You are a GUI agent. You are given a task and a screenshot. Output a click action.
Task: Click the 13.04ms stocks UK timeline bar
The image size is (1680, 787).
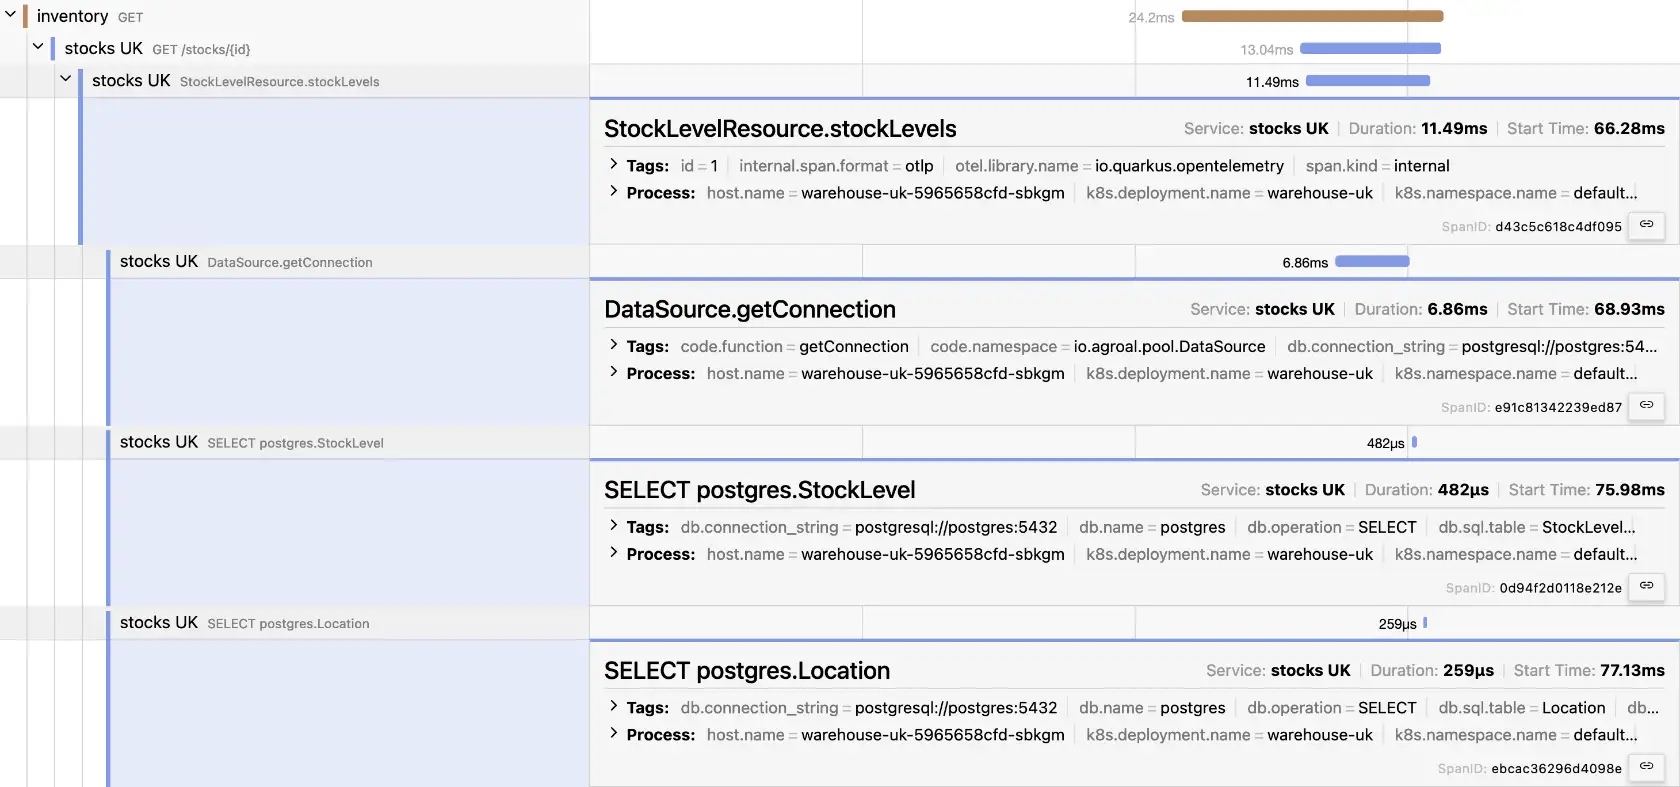click(x=1370, y=48)
